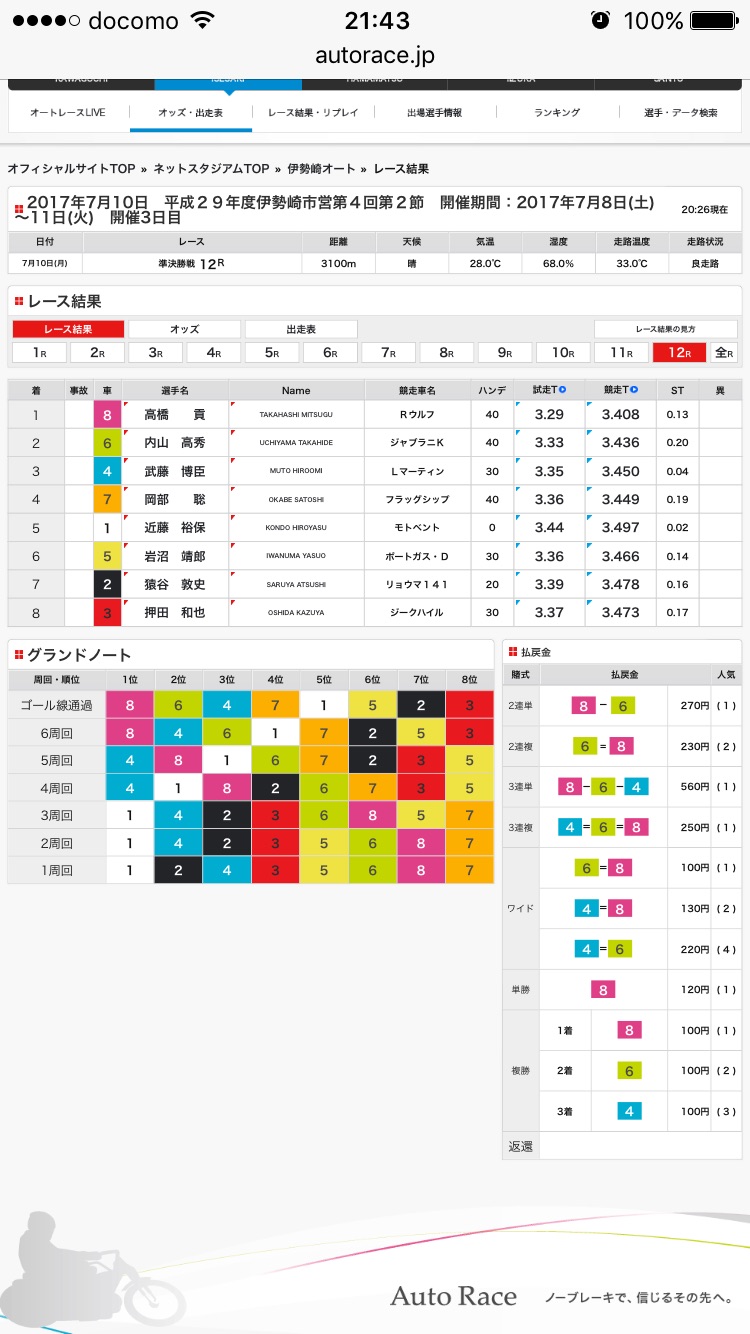Tap the red number 3 car badge for 押田 和也

[x=107, y=612]
